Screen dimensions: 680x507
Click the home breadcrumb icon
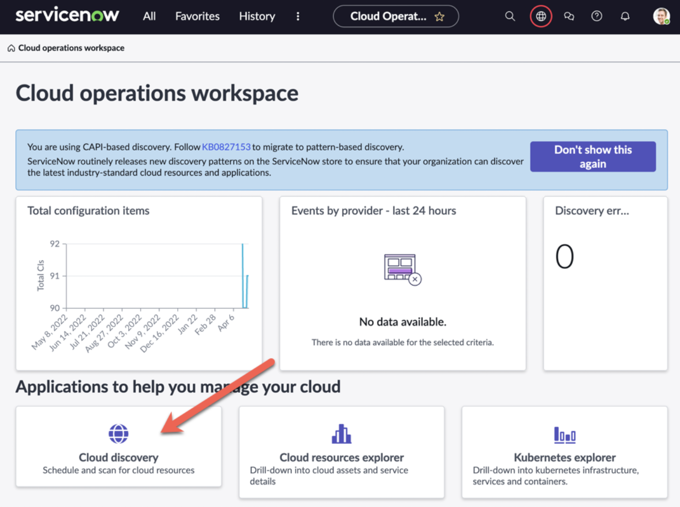[11, 48]
